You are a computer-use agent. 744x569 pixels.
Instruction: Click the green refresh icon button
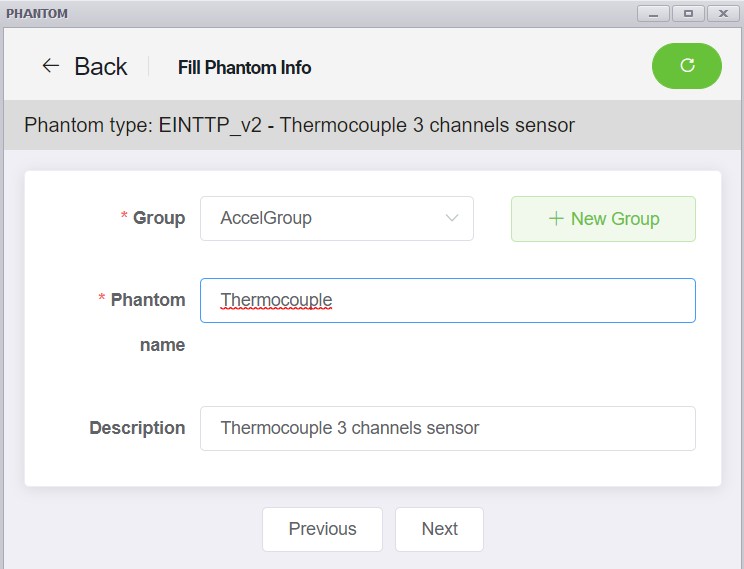pos(687,65)
